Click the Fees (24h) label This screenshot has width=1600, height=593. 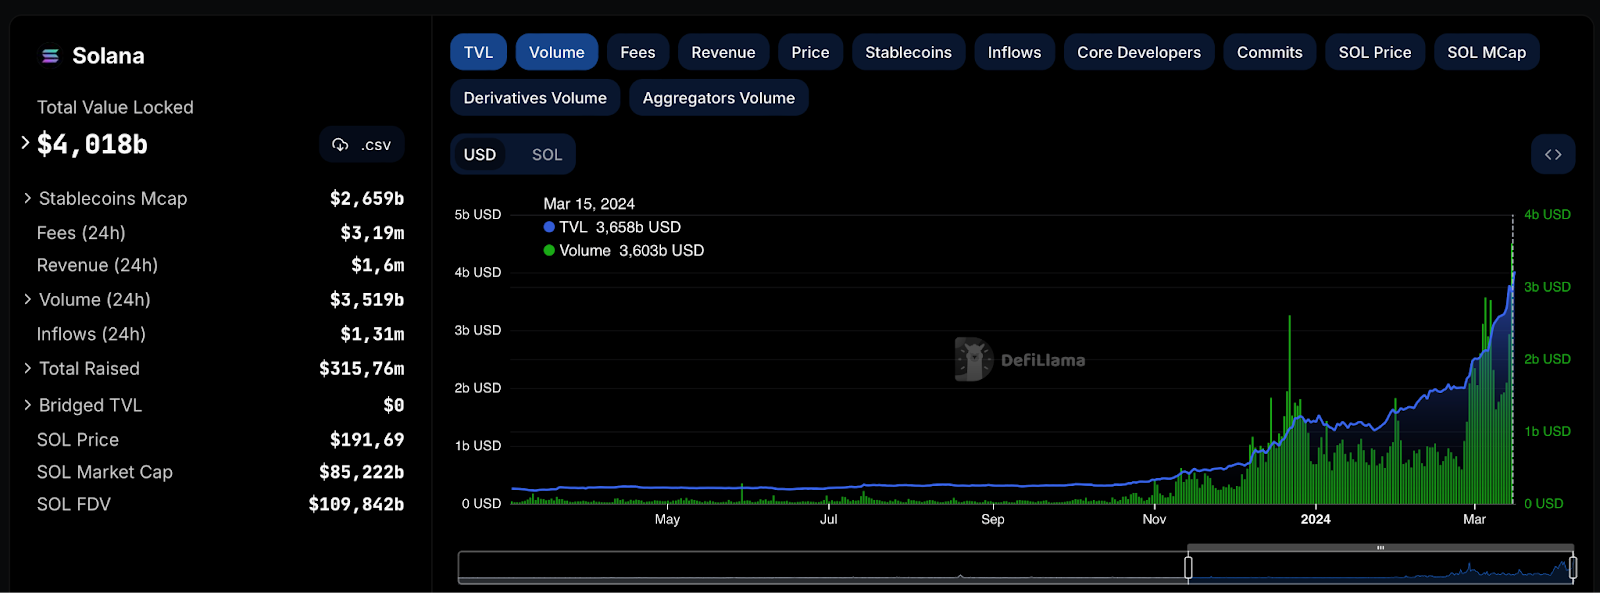coord(81,233)
